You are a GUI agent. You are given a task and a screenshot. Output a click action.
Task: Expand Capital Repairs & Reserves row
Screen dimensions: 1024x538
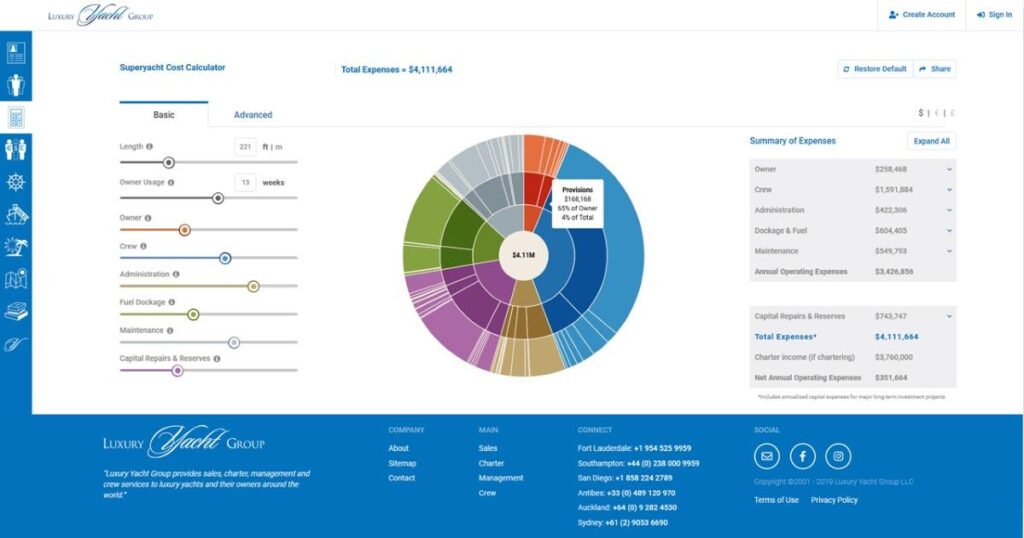(948, 316)
